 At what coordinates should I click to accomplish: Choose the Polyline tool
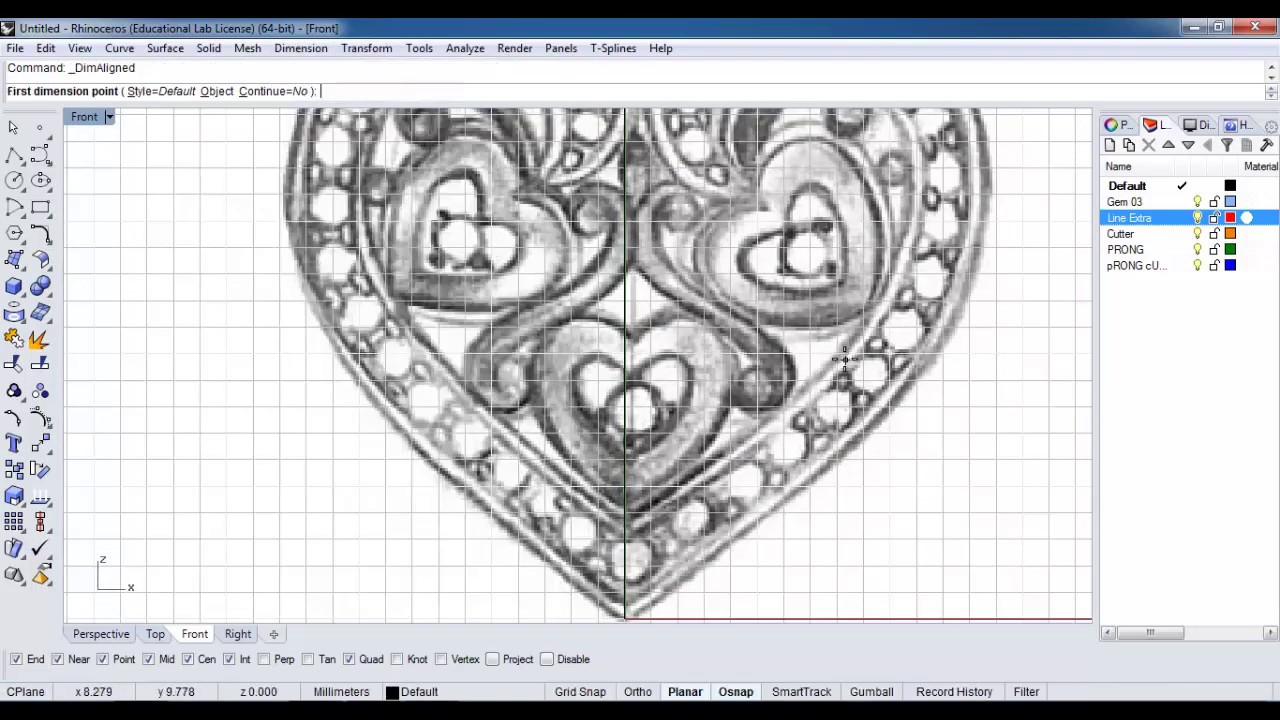[14, 154]
